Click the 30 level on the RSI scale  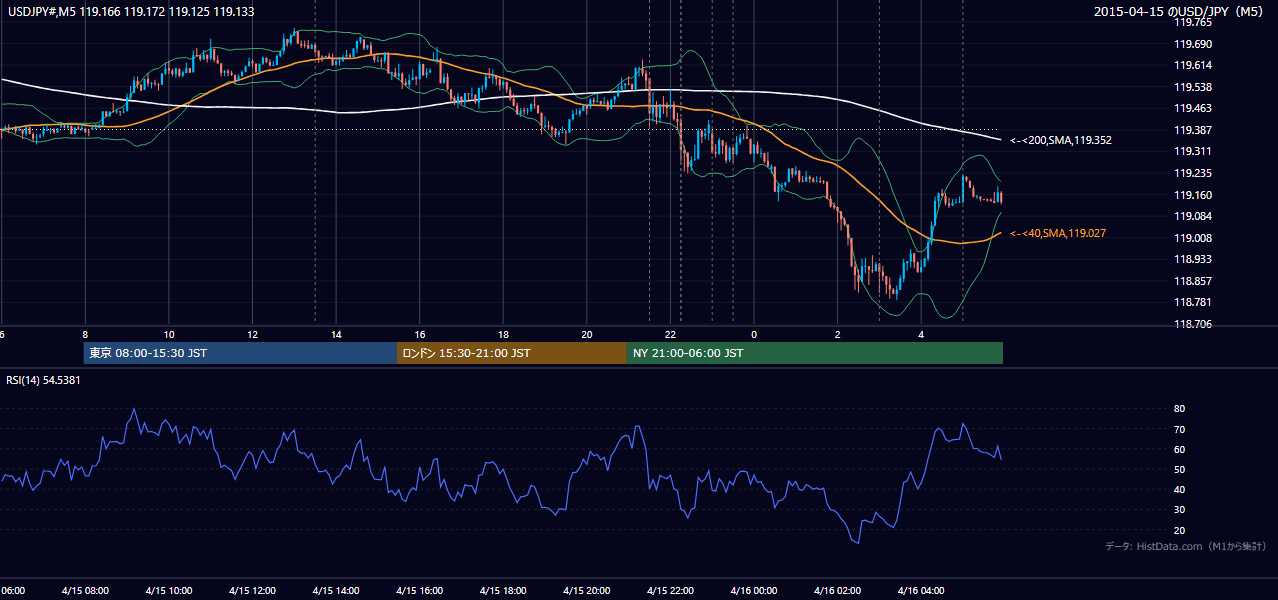tap(1180, 510)
